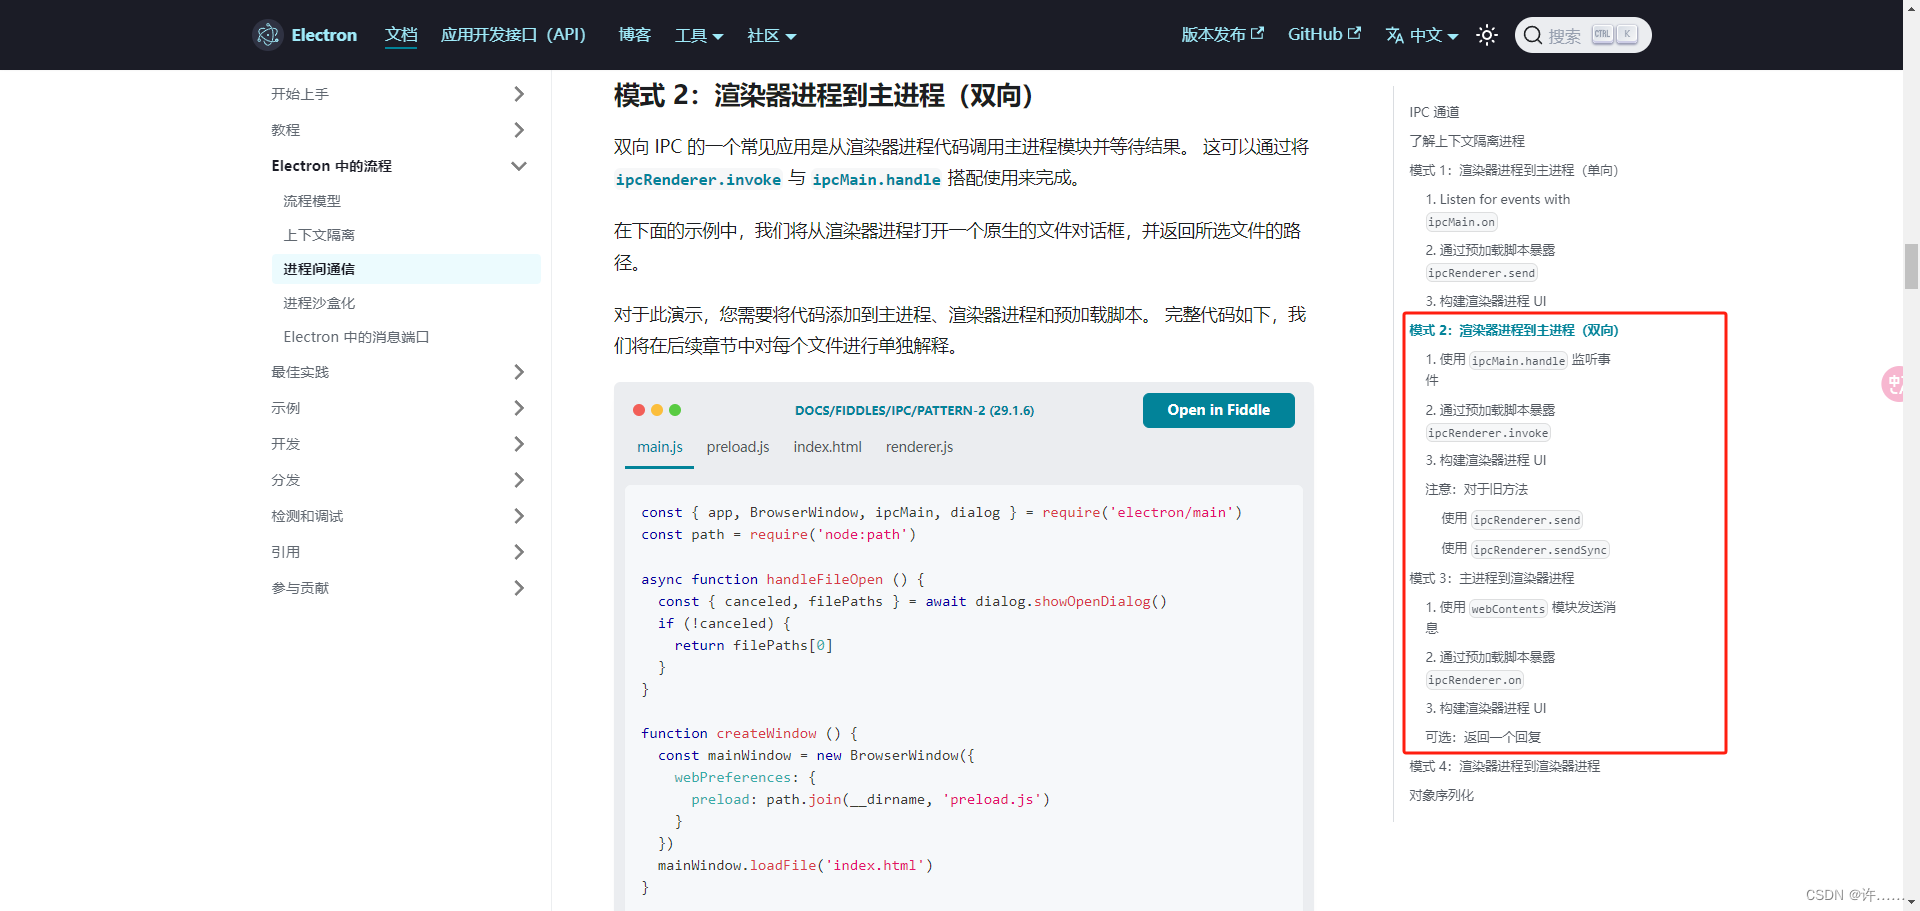Click the search magnifier icon
The width and height of the screenshot is (1920, 911).
(1533, 35)
